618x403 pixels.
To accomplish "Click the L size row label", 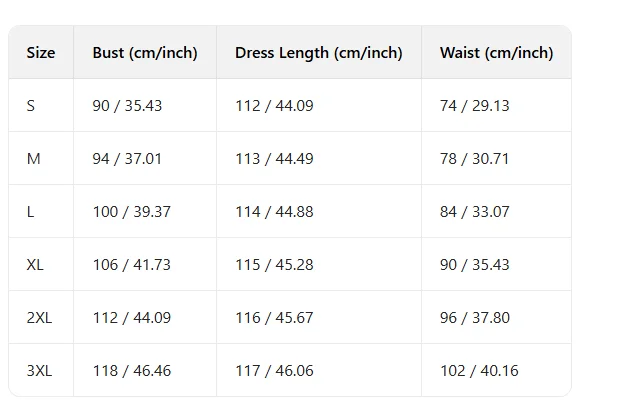I will pyautogui.click(x=30, y=212).
